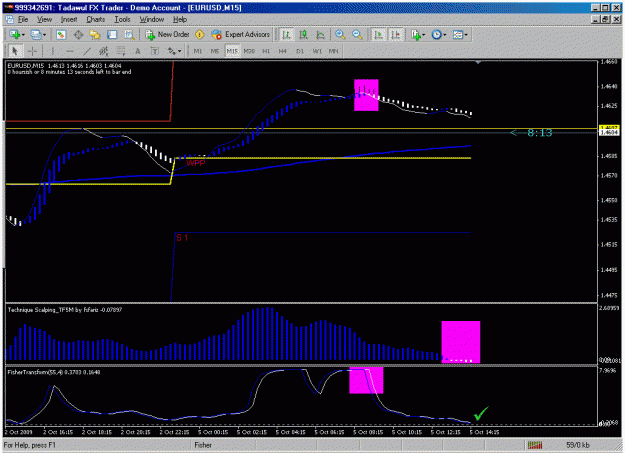Screen dimensions: 625x453
Task: Toggle the Expert Advisors button
Action: [x=241, y=35]
